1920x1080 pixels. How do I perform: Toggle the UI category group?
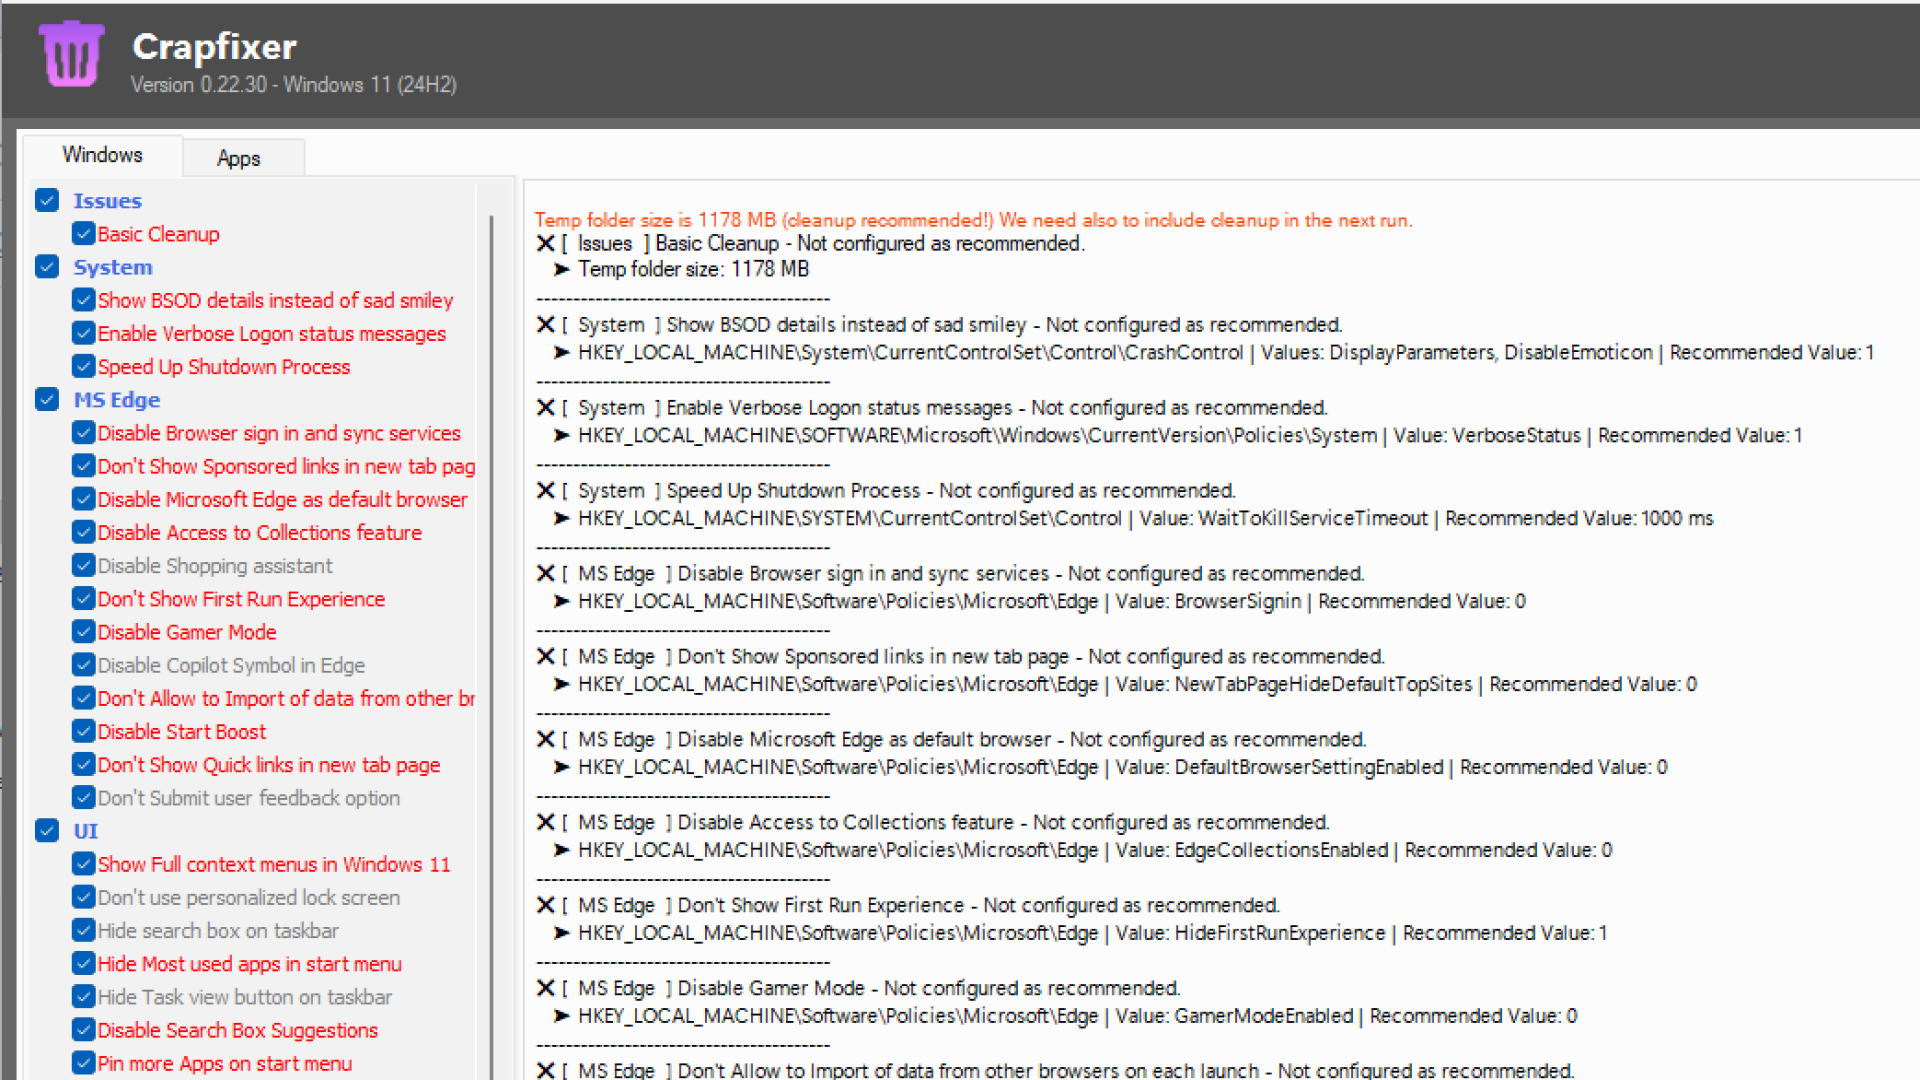point(47,831)
